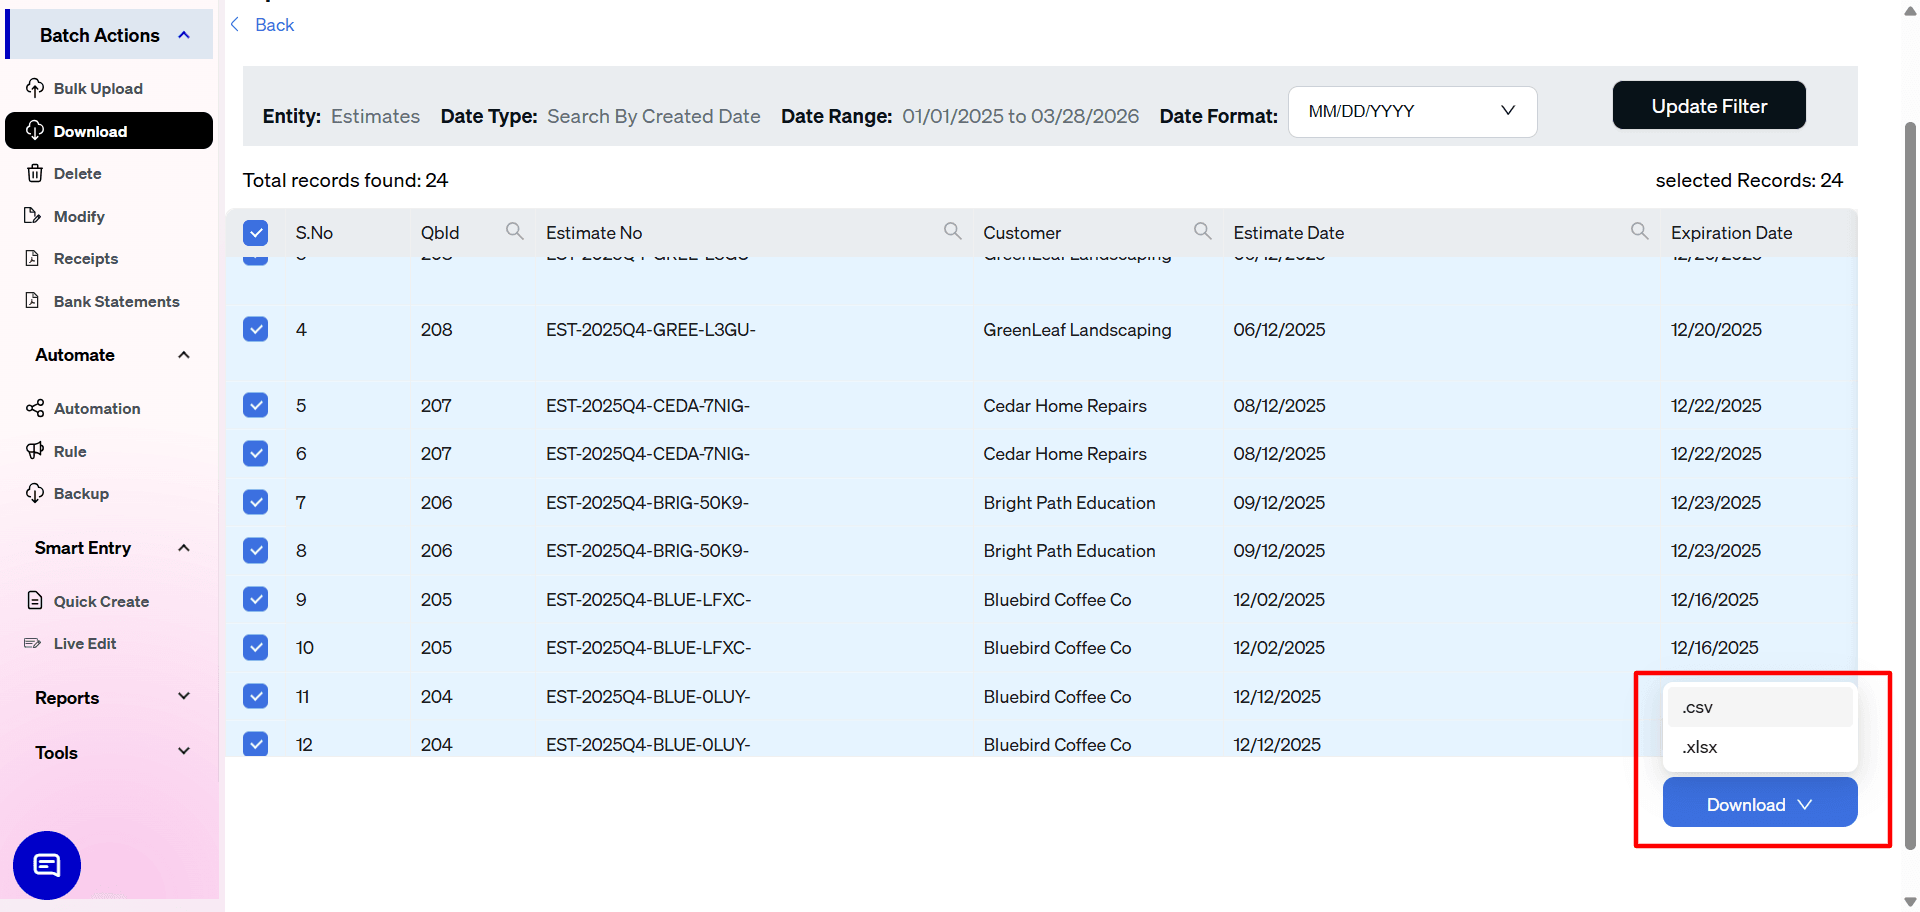Select the Delete batch action

(x=77, y=173)
